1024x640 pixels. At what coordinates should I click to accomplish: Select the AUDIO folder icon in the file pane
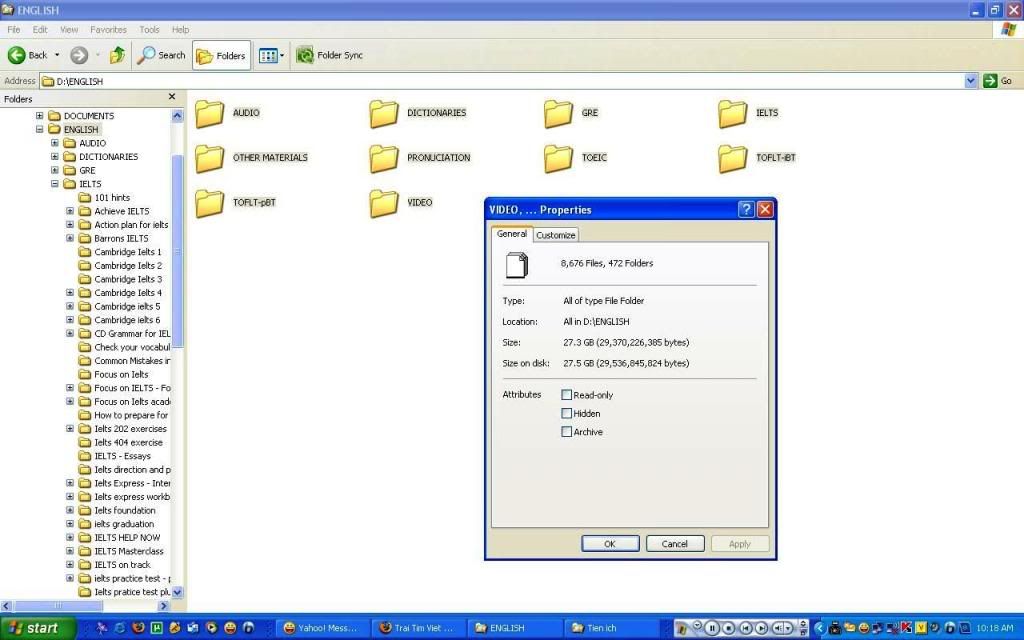click(x=210, y=114)
